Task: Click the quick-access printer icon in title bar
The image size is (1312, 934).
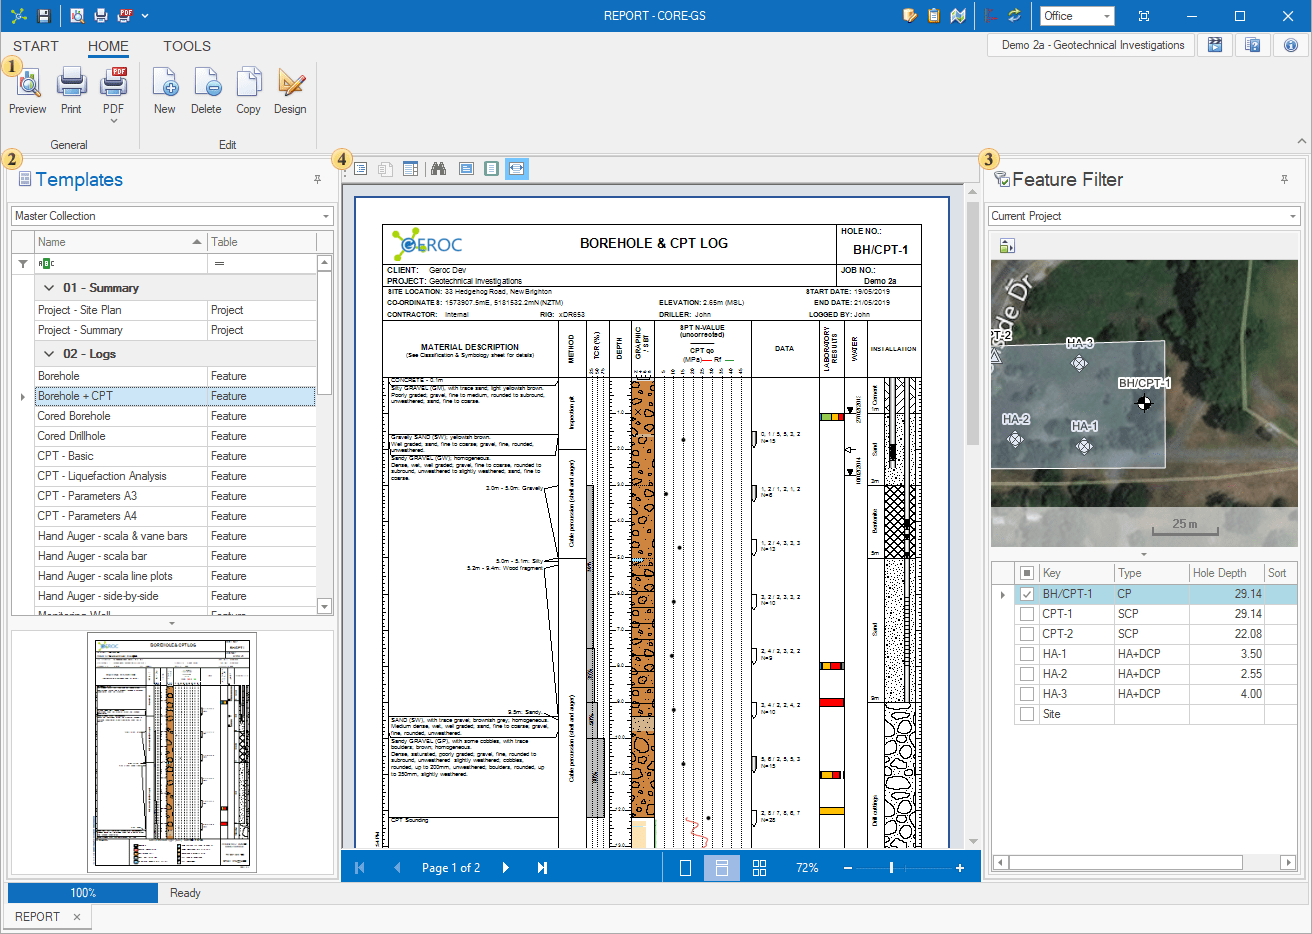Action: 101,16
